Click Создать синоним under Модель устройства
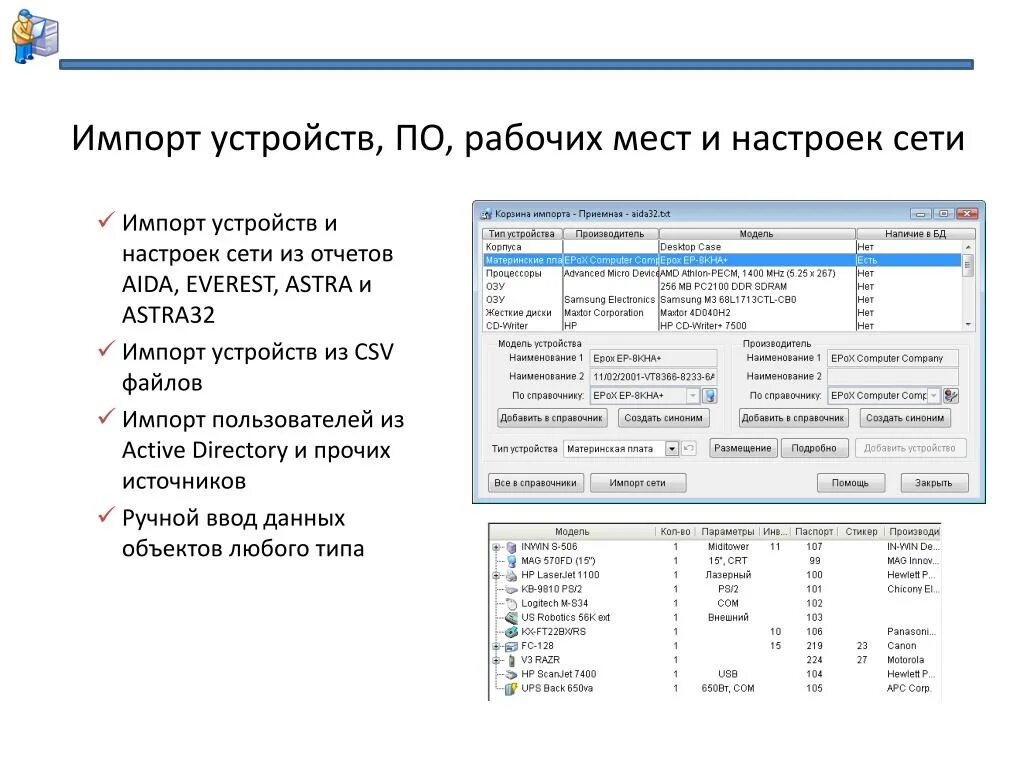This screenshot has width=1024, height=768. pyautogui.click(x=664, y=418)
